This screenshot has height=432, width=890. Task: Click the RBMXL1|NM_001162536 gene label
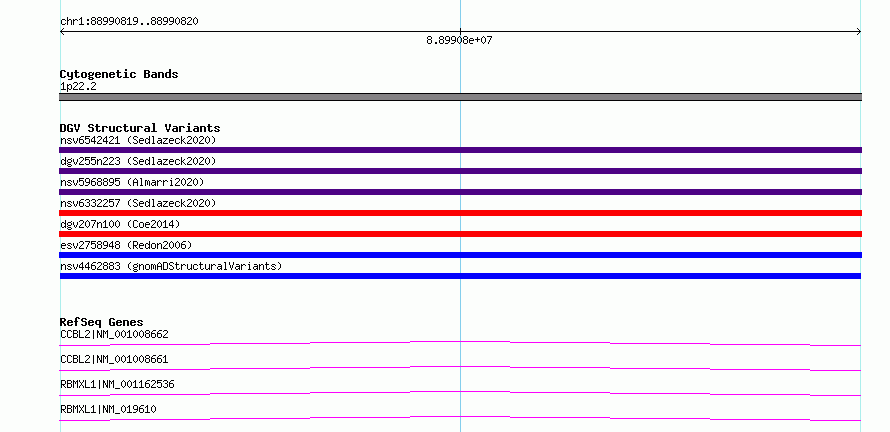117,384
